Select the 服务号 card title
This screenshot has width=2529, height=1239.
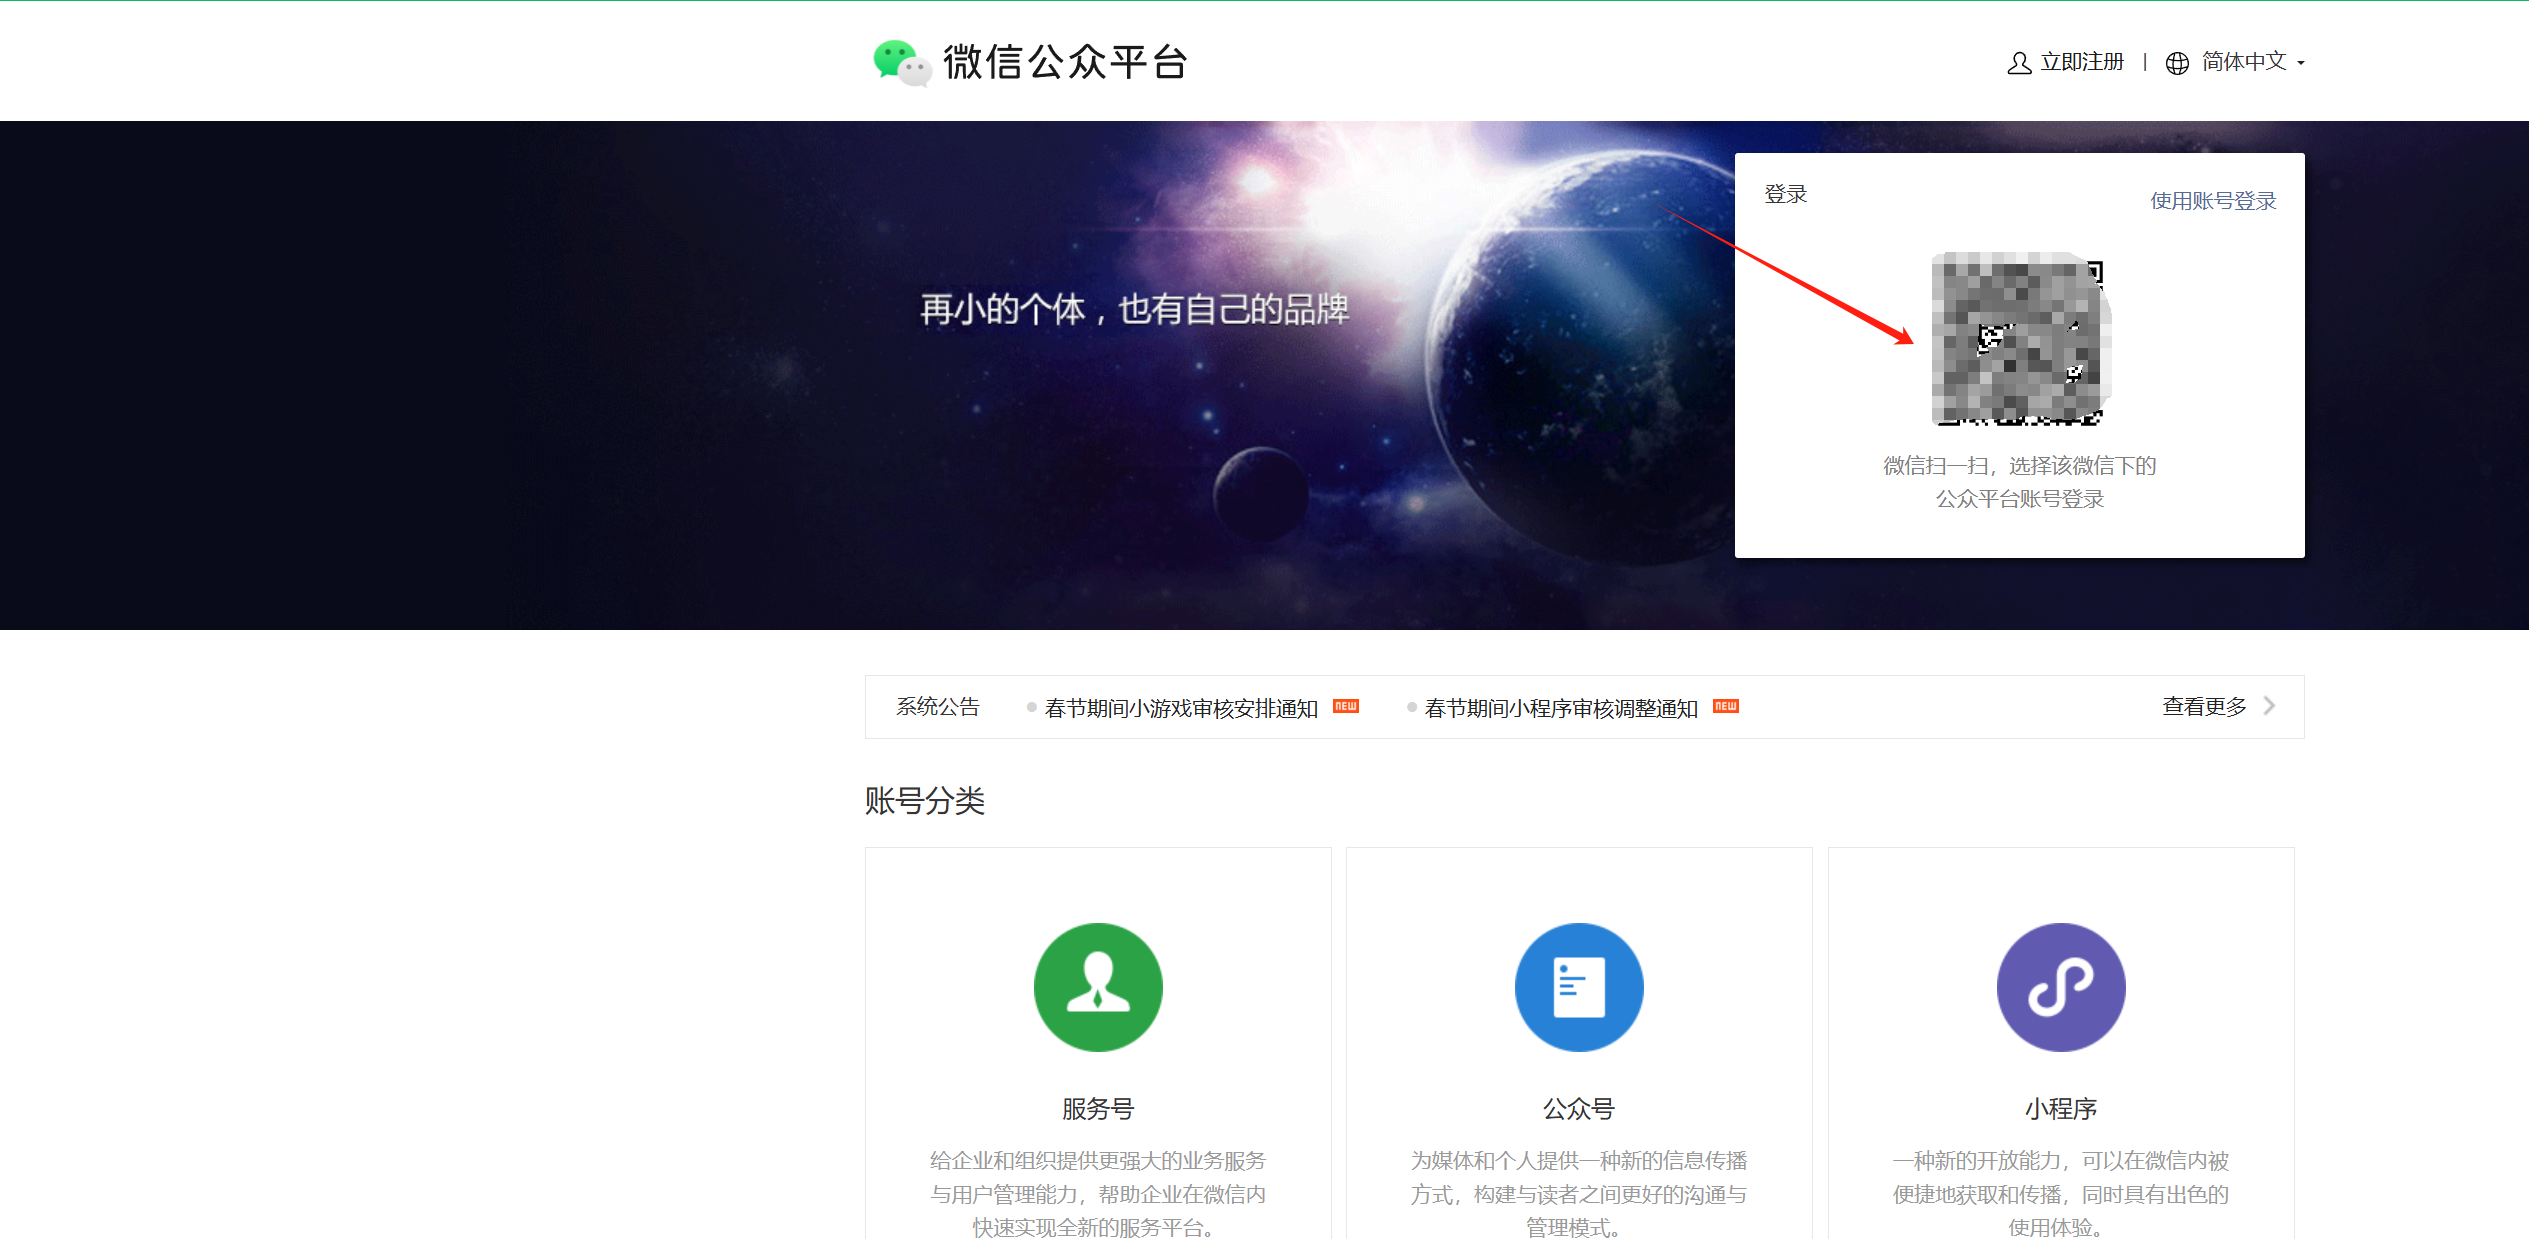tap(1098, 1109)
